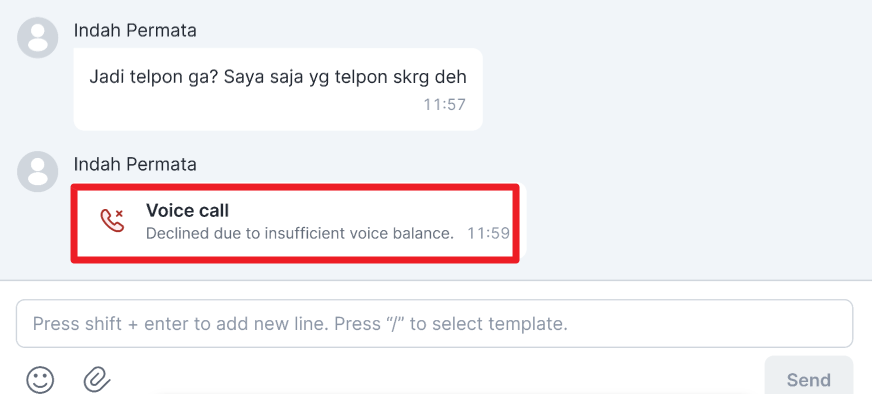Click the 11:57 message timestamp
The image size is (872, 394).
pyautogui.click(x=444, y=105)
